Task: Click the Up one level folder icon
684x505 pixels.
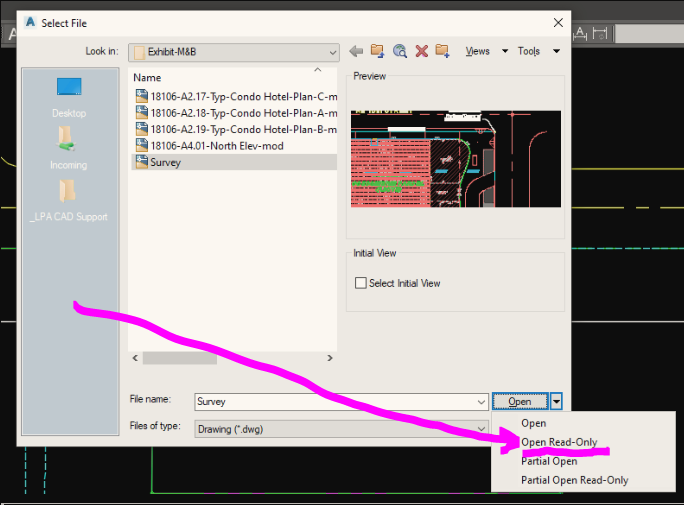Action: click(x=377, y=51)
